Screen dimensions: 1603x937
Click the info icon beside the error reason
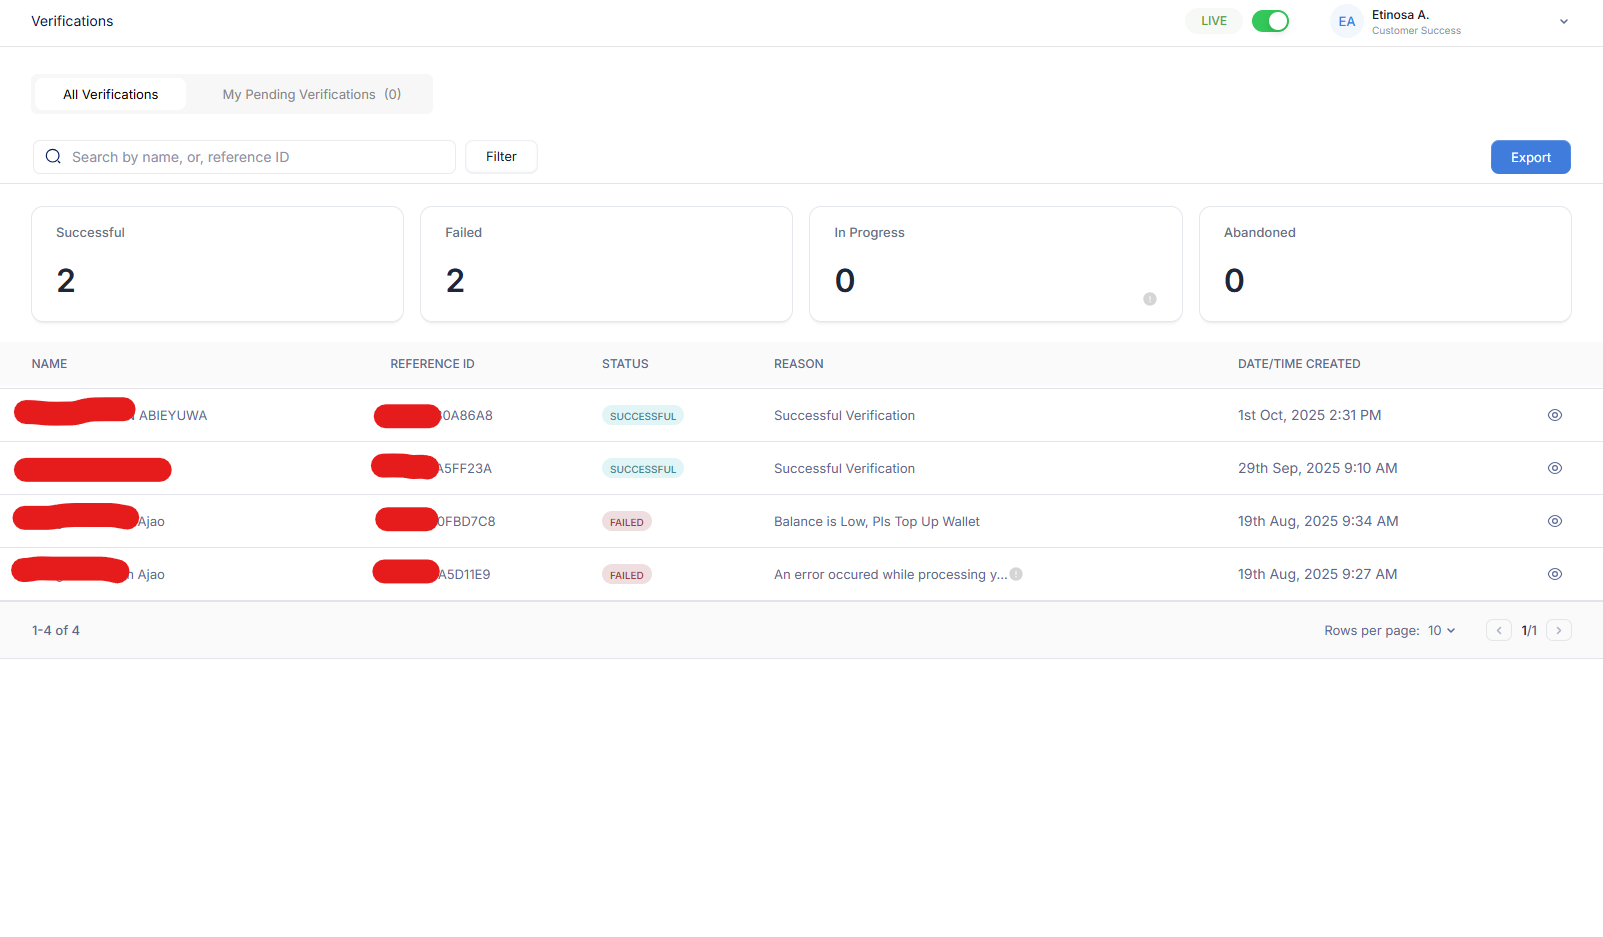coord(1016,573)
